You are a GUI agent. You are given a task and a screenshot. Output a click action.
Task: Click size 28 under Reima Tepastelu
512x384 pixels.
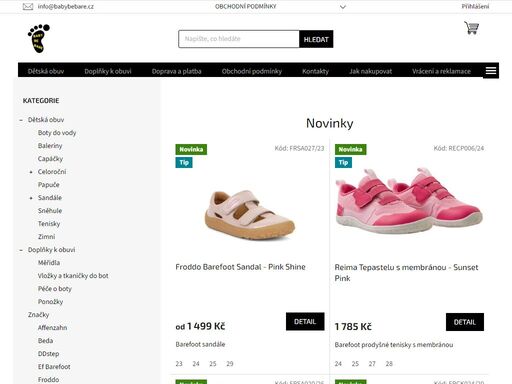389,364
